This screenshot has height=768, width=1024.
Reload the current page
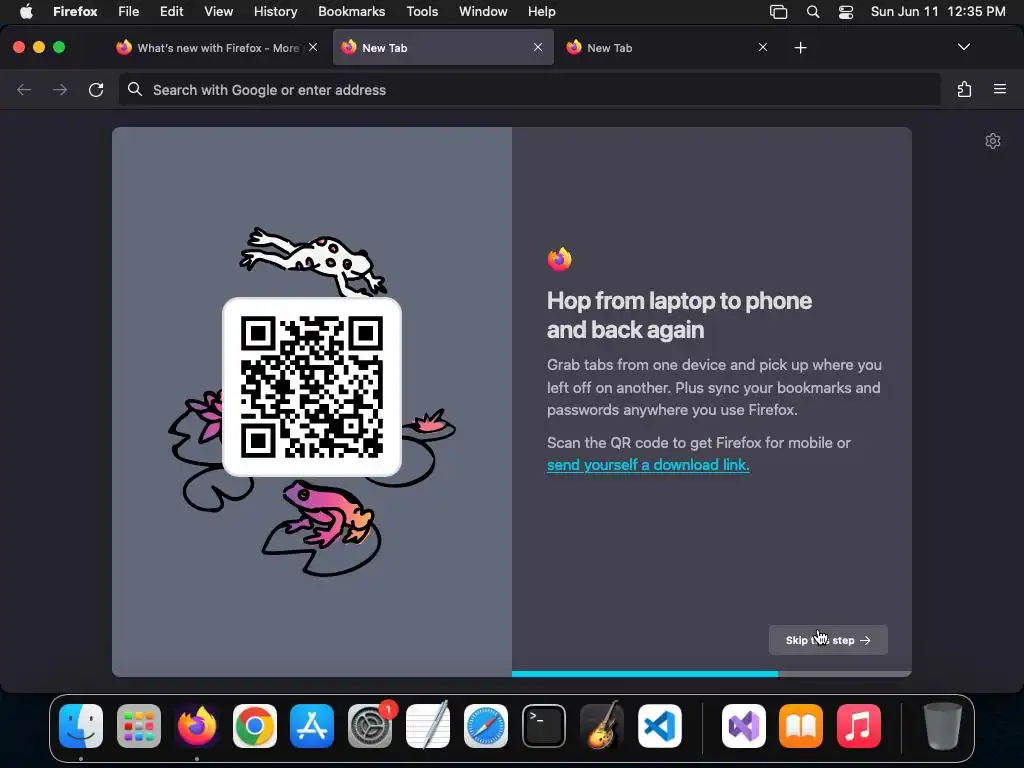click(x=96, y=89)
